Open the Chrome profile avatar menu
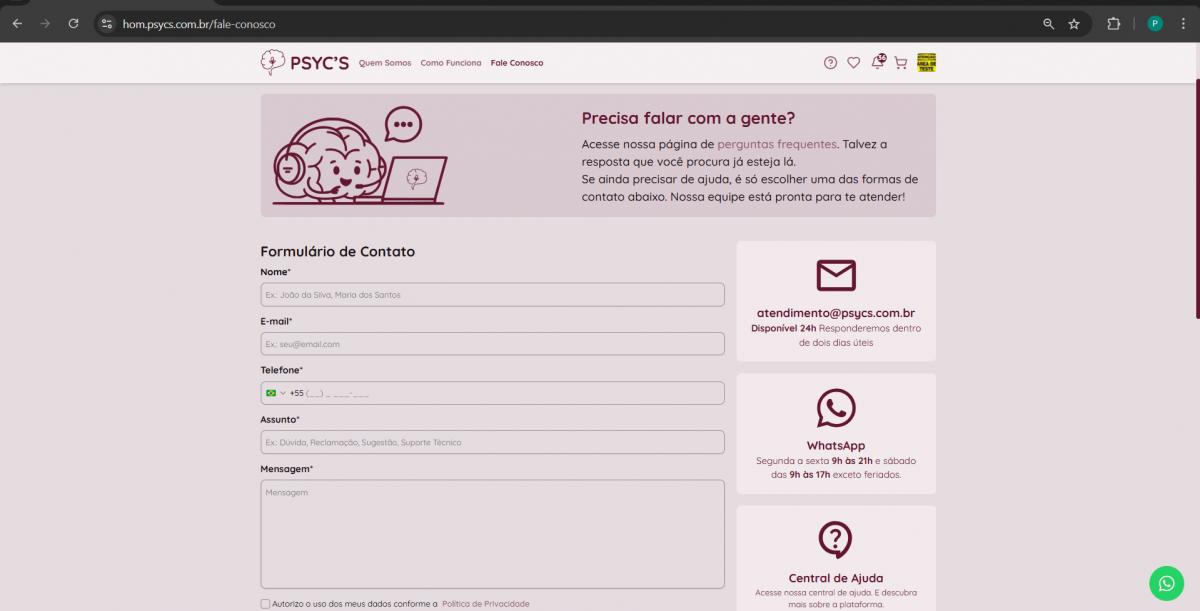 (1155, 23)
